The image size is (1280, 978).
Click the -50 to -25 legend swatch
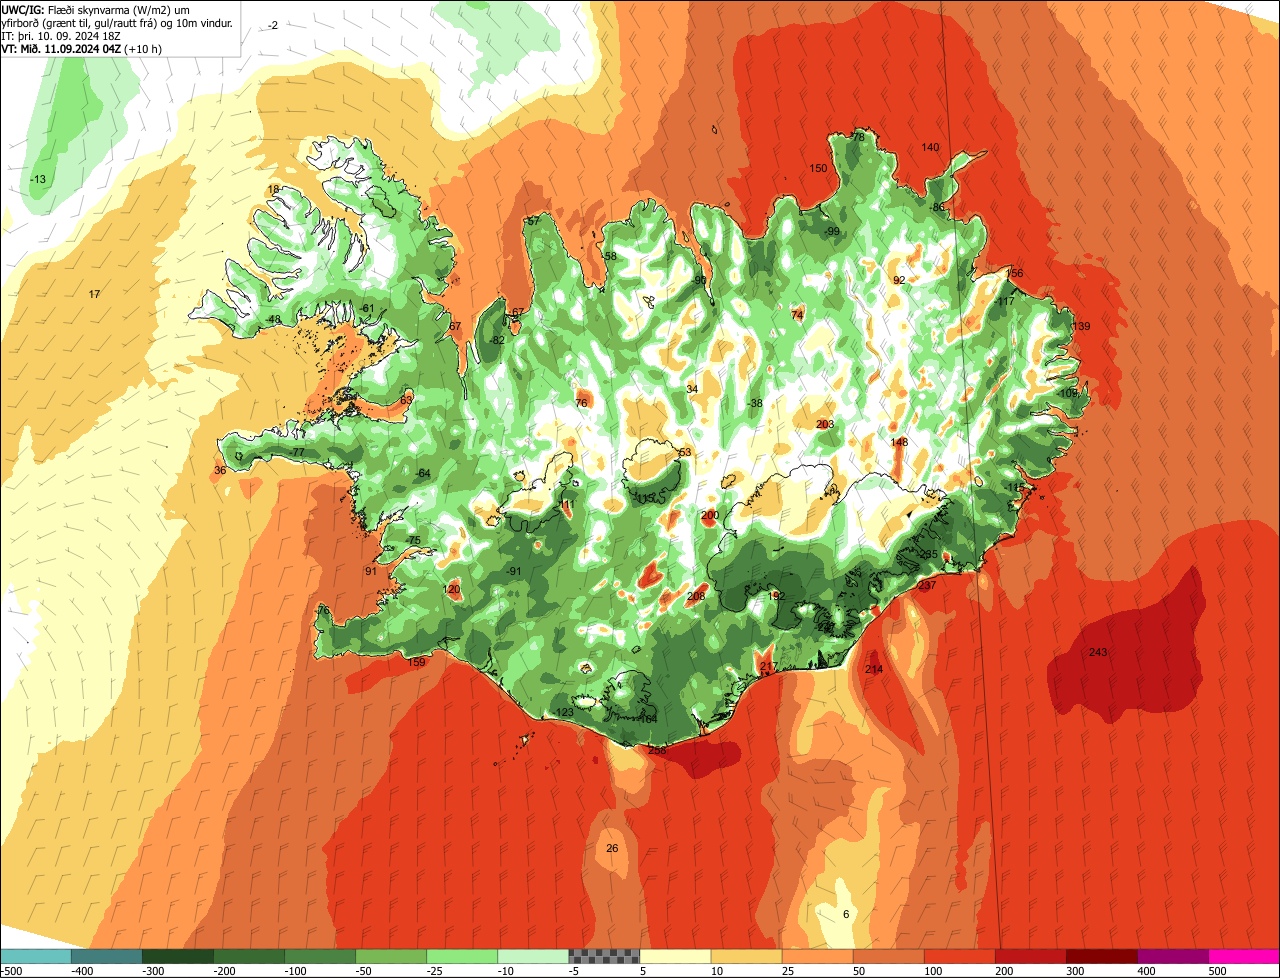(x=391, y=955)
